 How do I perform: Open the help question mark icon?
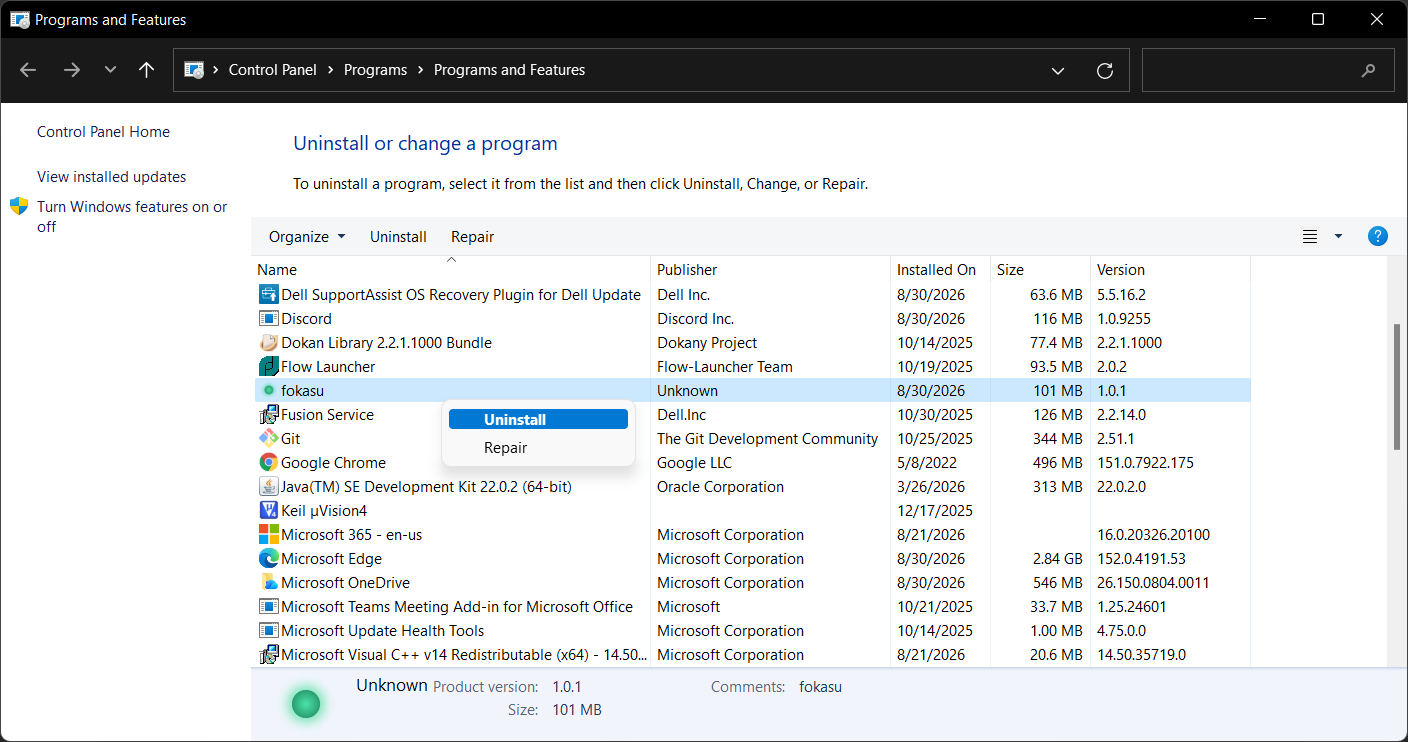click(x=1377, y=237)
